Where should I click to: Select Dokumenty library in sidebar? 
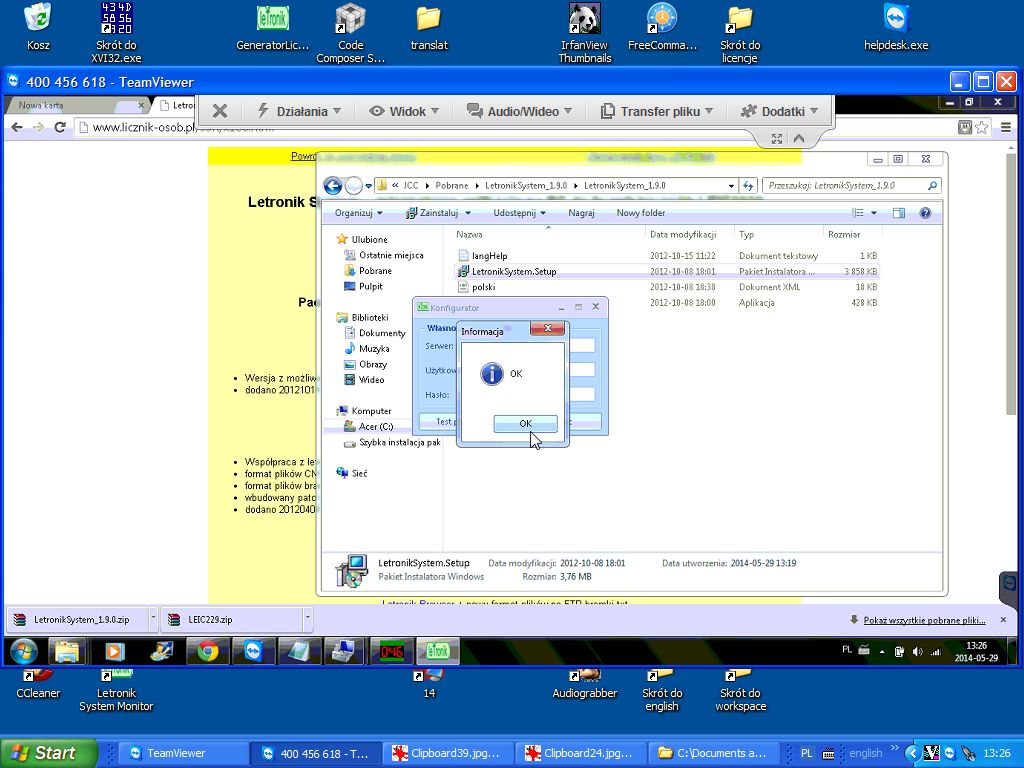(381, 333)
